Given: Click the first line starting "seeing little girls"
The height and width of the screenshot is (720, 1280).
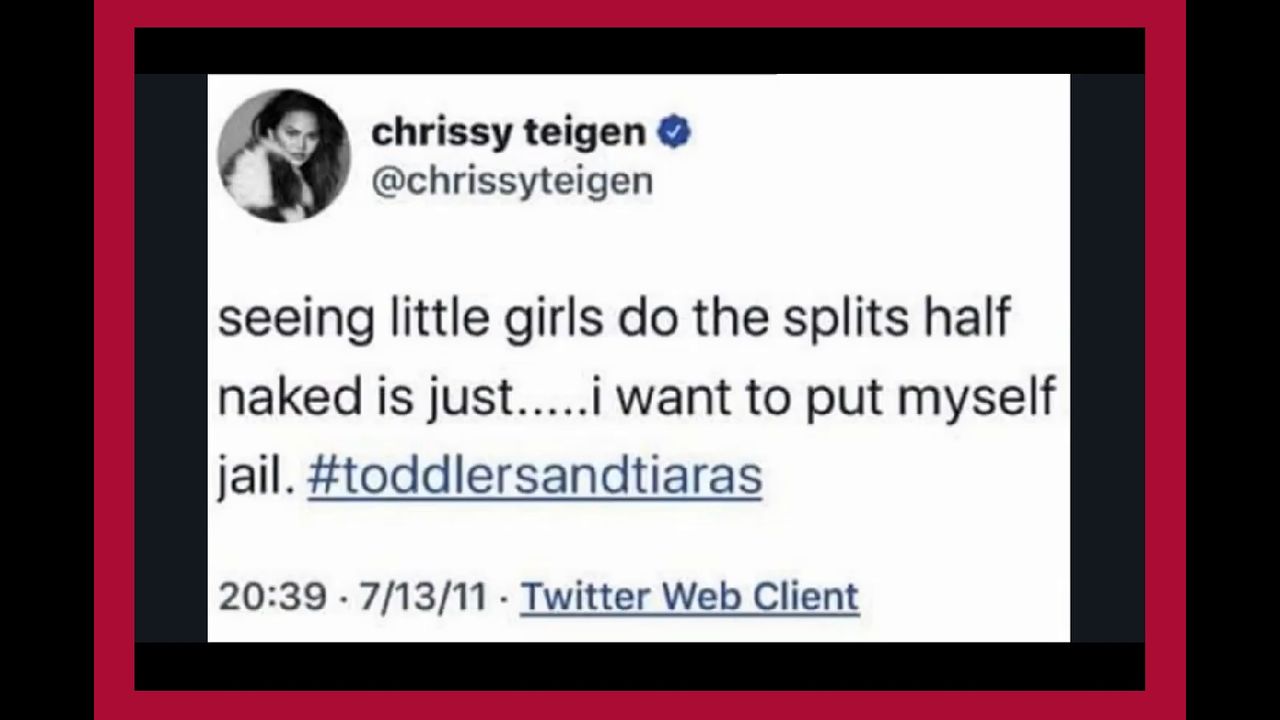Looking at the screenshot, I should (x=614, y=318).
